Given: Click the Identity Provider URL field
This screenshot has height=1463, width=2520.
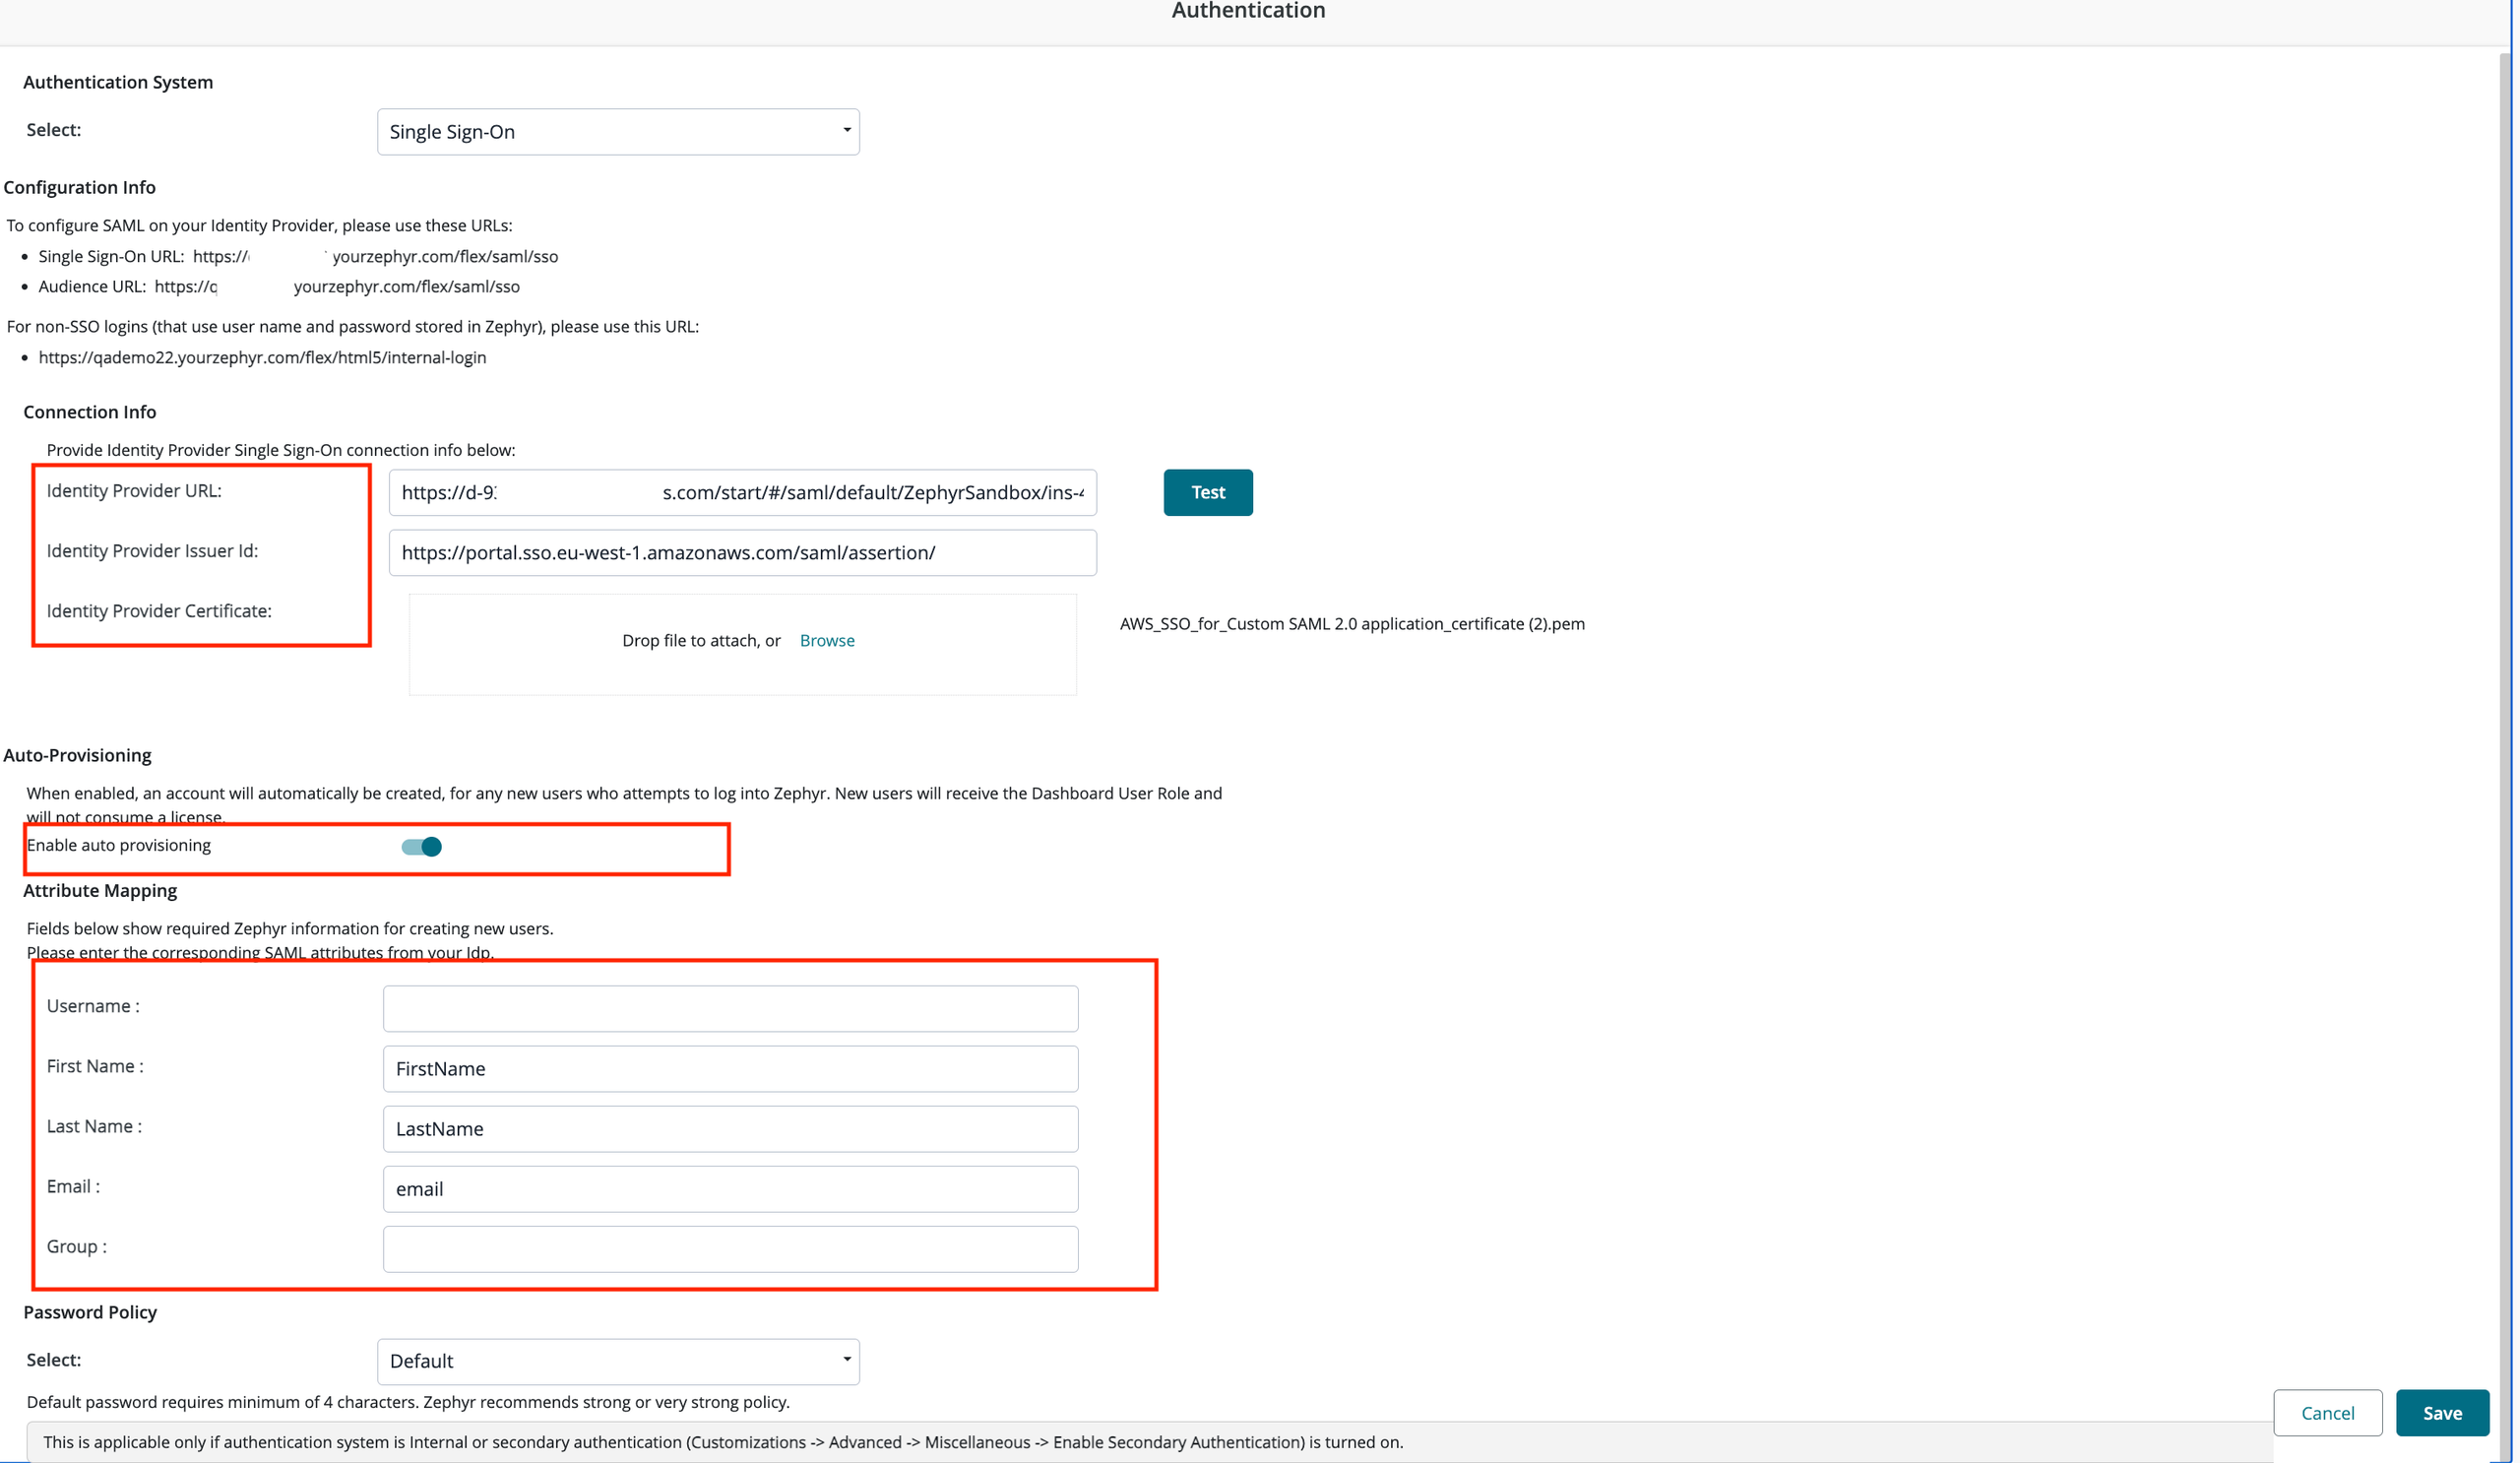Looking at the screenshot, I should [x=742, y=492].
